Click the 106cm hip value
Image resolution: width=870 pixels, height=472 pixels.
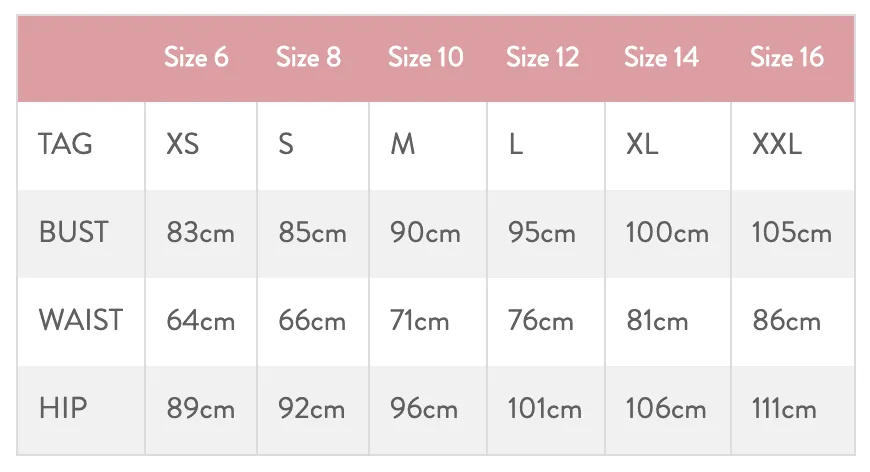(666, 408)
